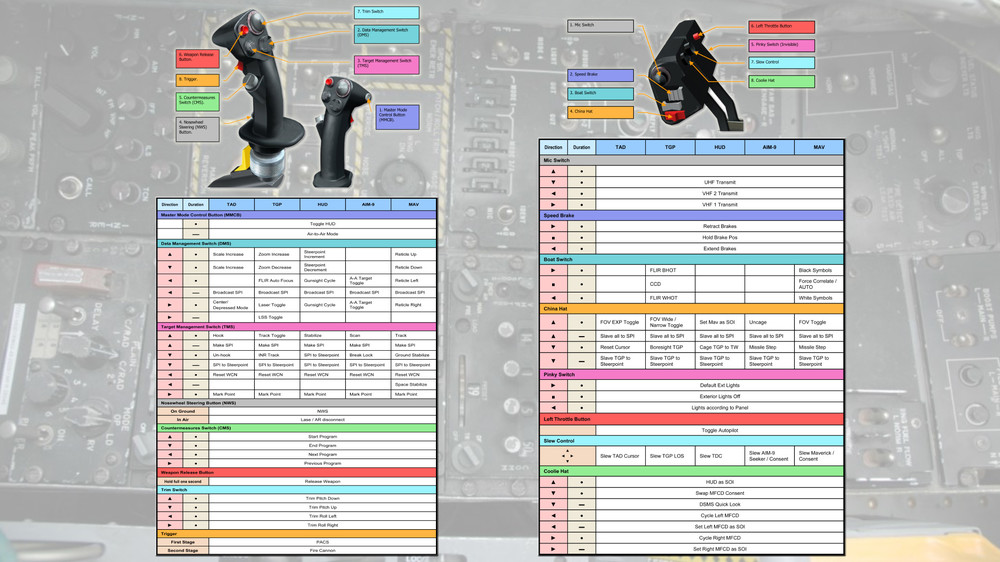Screen dimensions: 1000x562
Task: Click the 'Slew TGP LOS' cell
Action: (x=670, y=456)
